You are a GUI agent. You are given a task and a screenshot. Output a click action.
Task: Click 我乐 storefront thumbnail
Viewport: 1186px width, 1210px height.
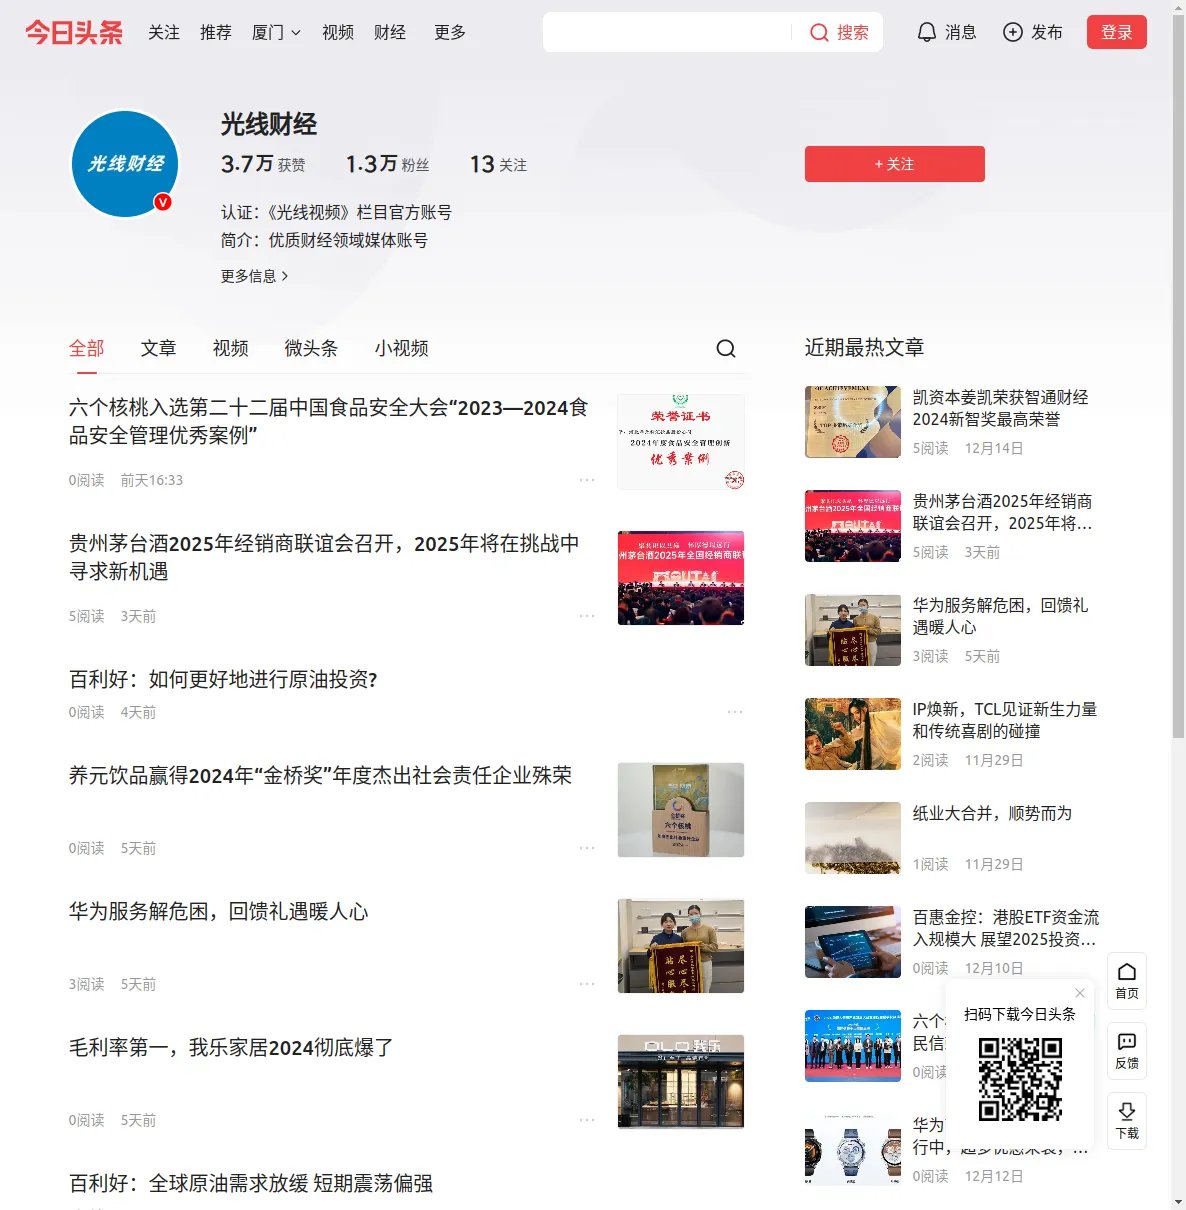pyautogui.click(x=681, y=1082)
